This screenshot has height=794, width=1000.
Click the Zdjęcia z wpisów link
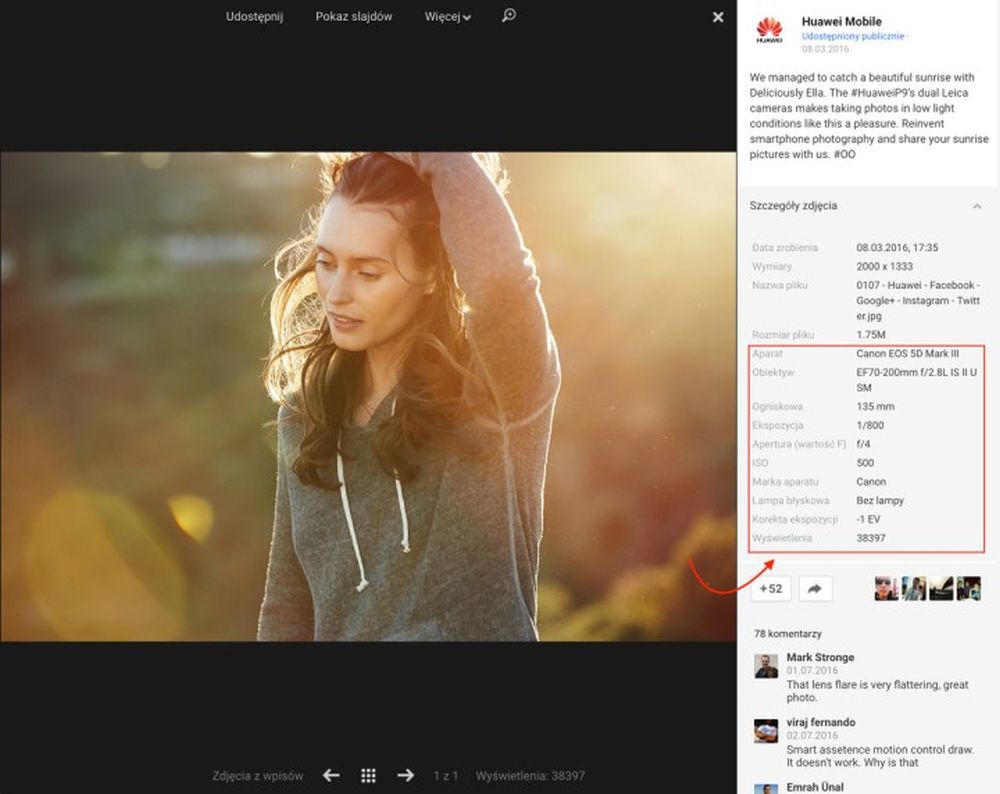pyautogui.click(x=258, y=776)
